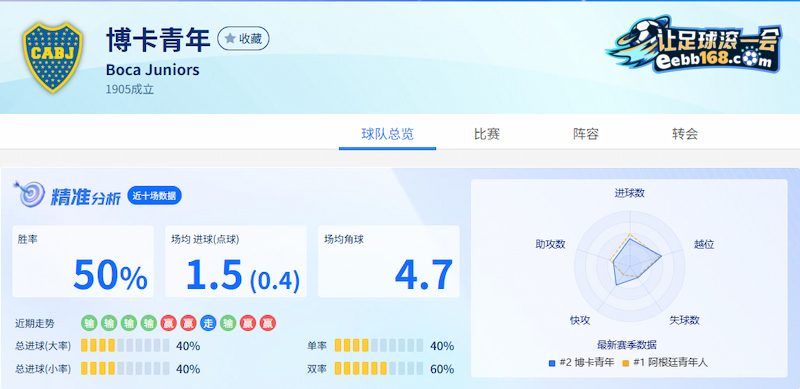Click the 胜率 50% stat card

[83, 261]
